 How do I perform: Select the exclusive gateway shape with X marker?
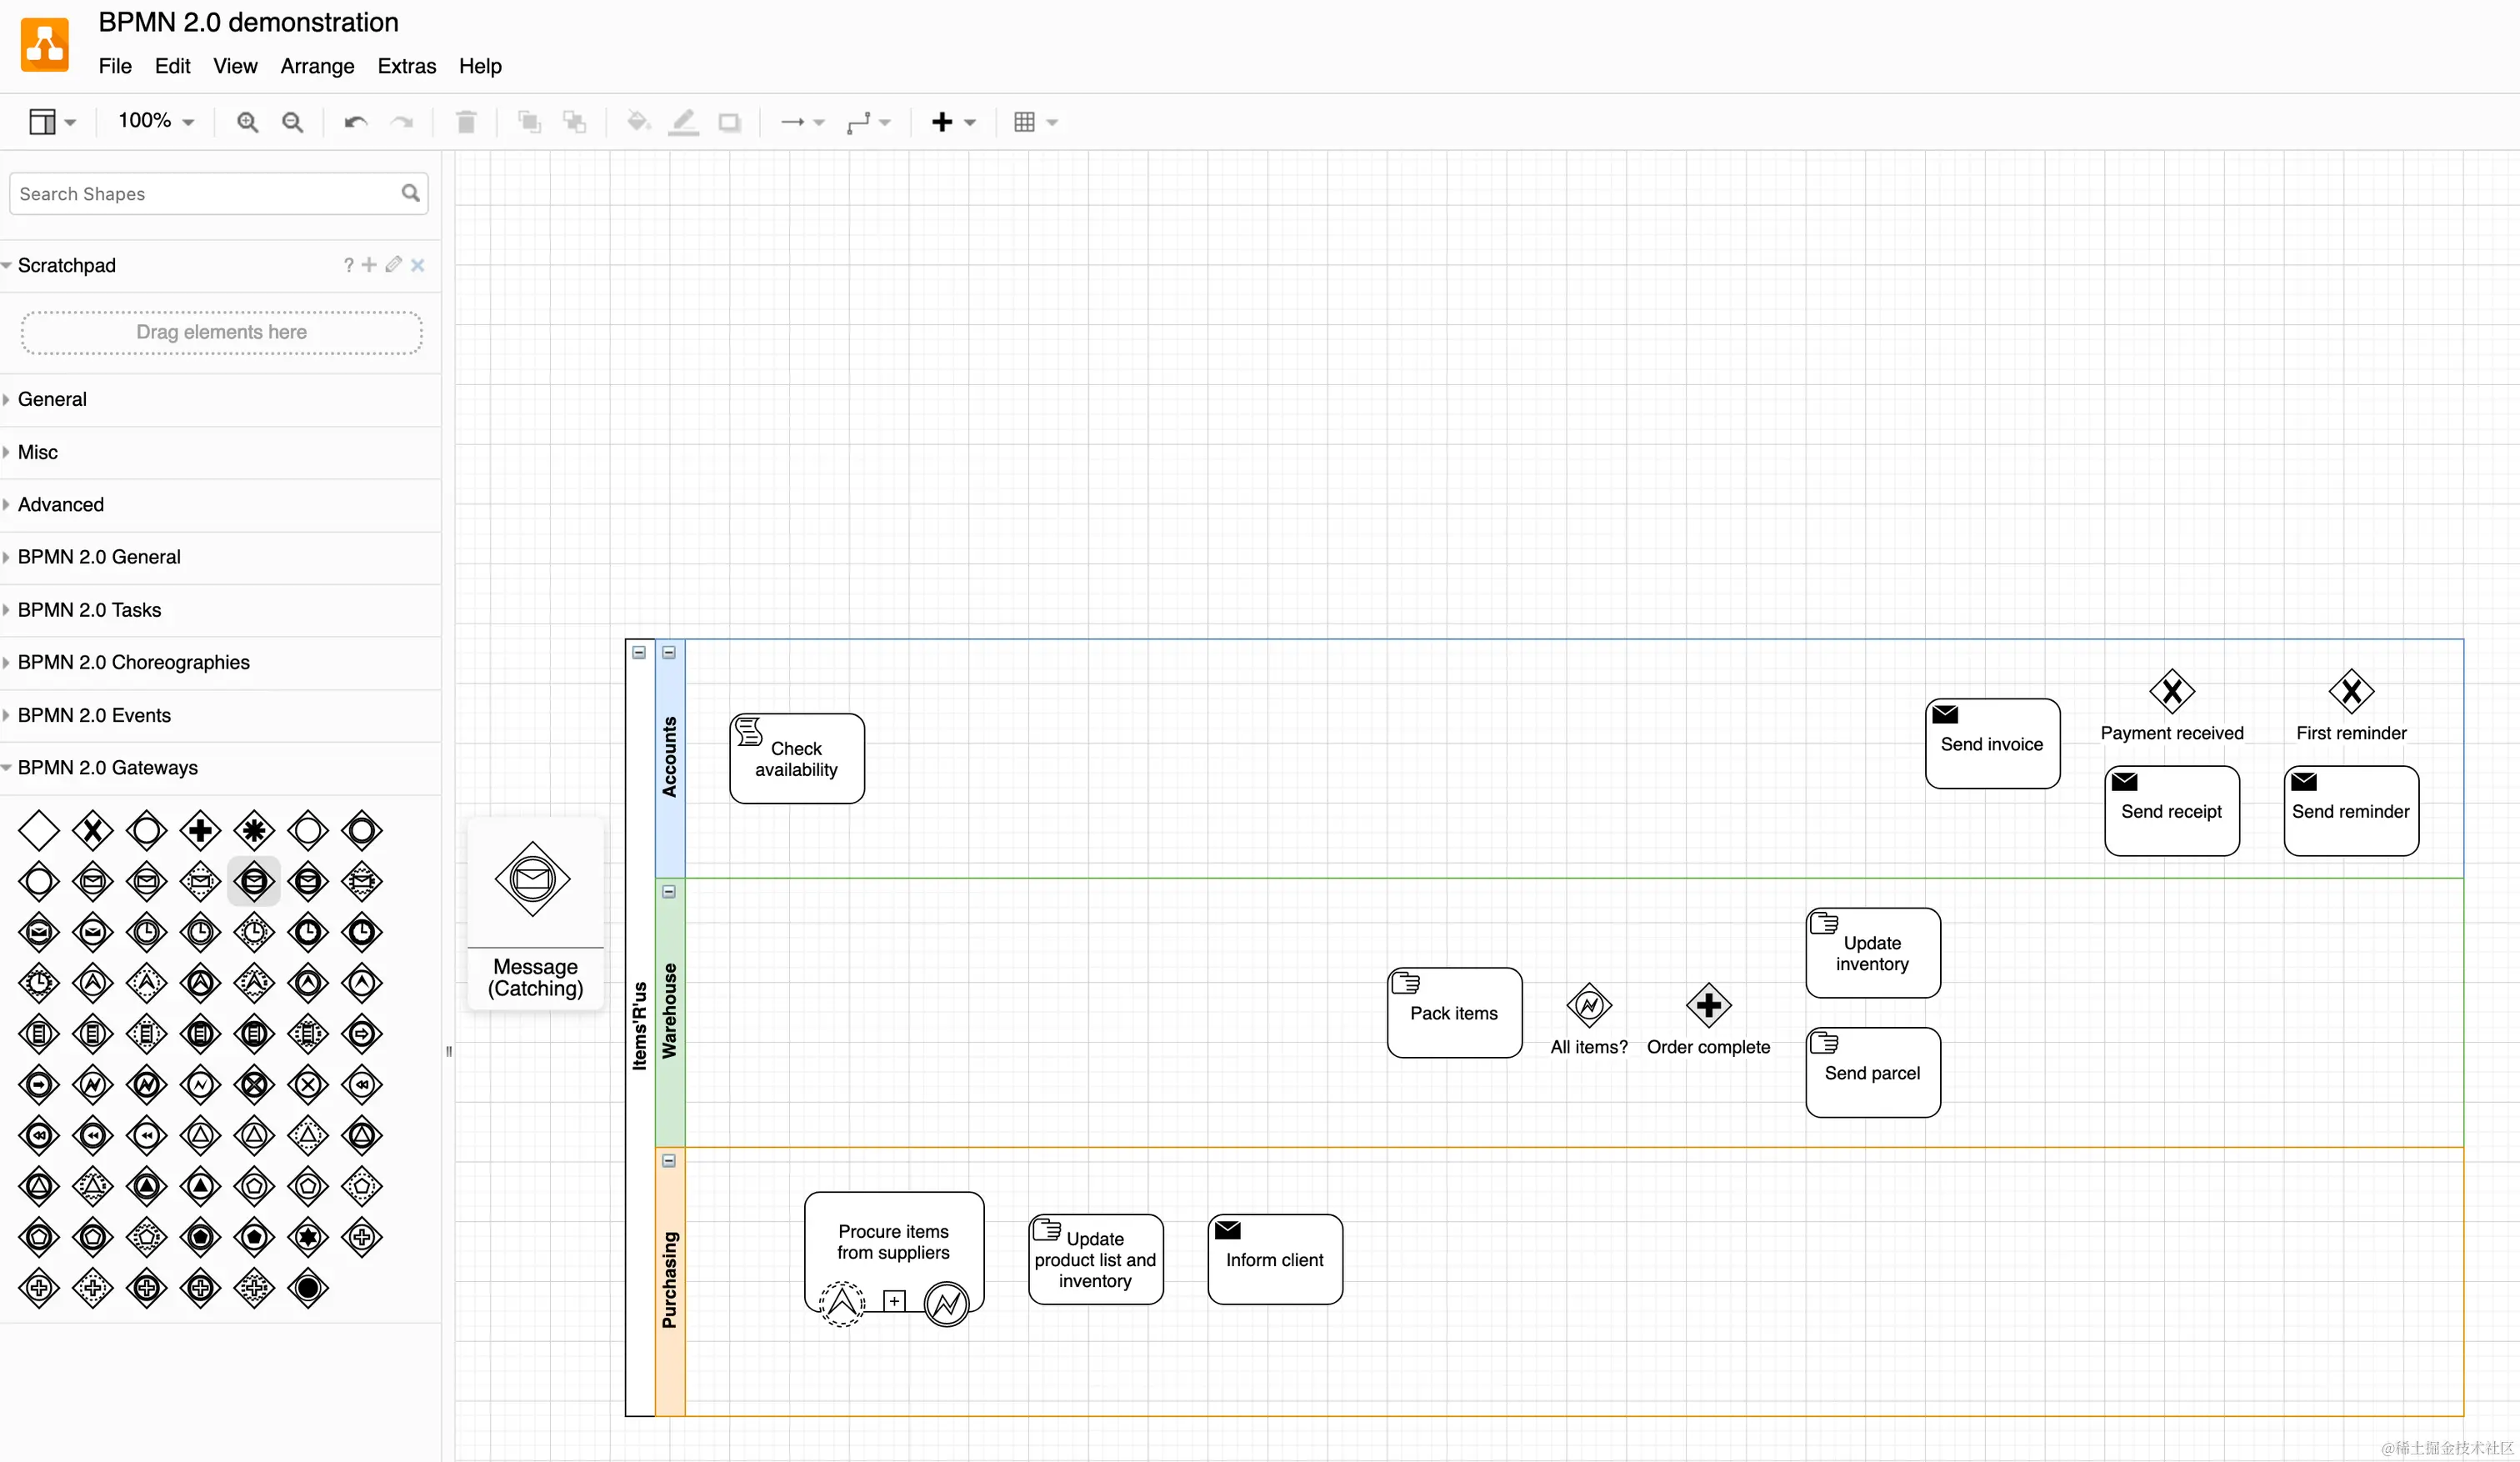(92, 829)
